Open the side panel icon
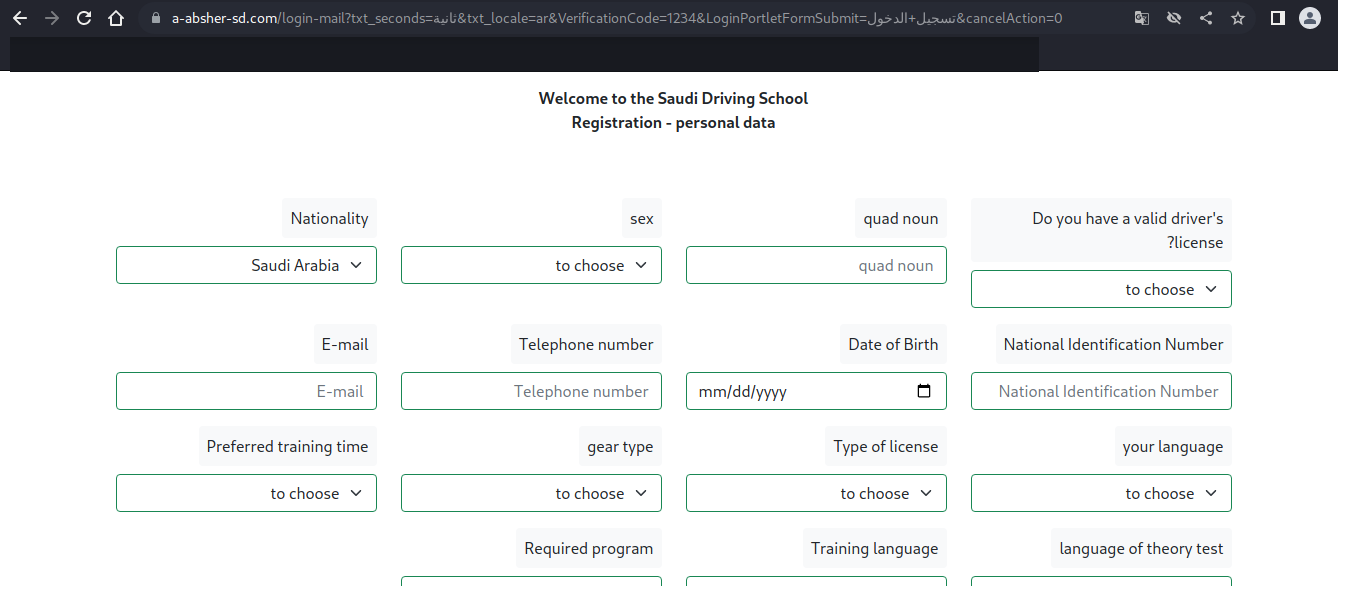This screenshot has height=592, width=1365. [1277, 17]
